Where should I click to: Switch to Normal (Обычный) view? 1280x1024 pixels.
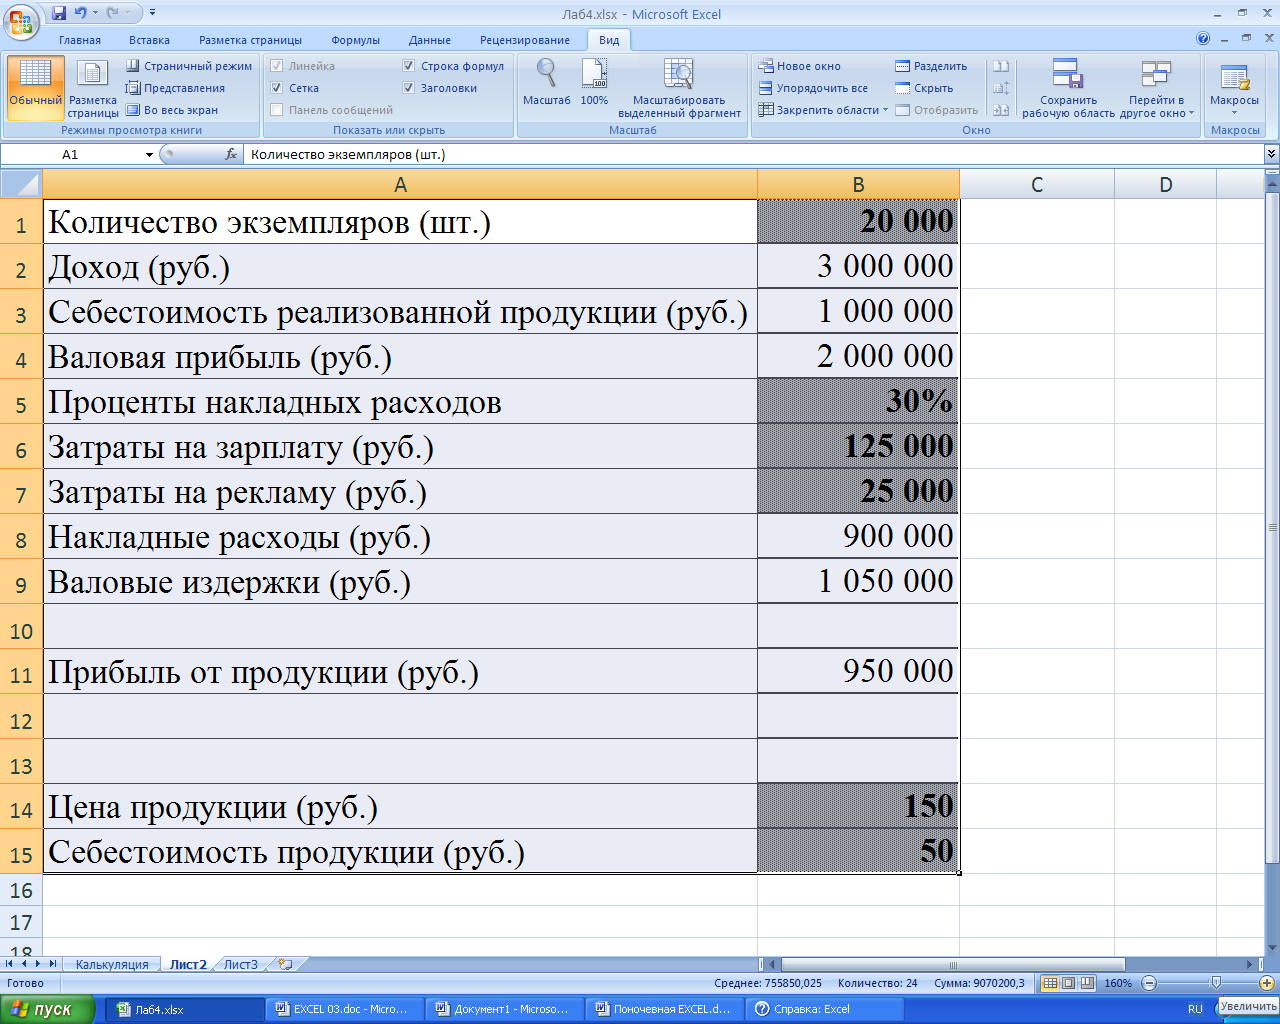pyautogui.click(x=35, y=88)
